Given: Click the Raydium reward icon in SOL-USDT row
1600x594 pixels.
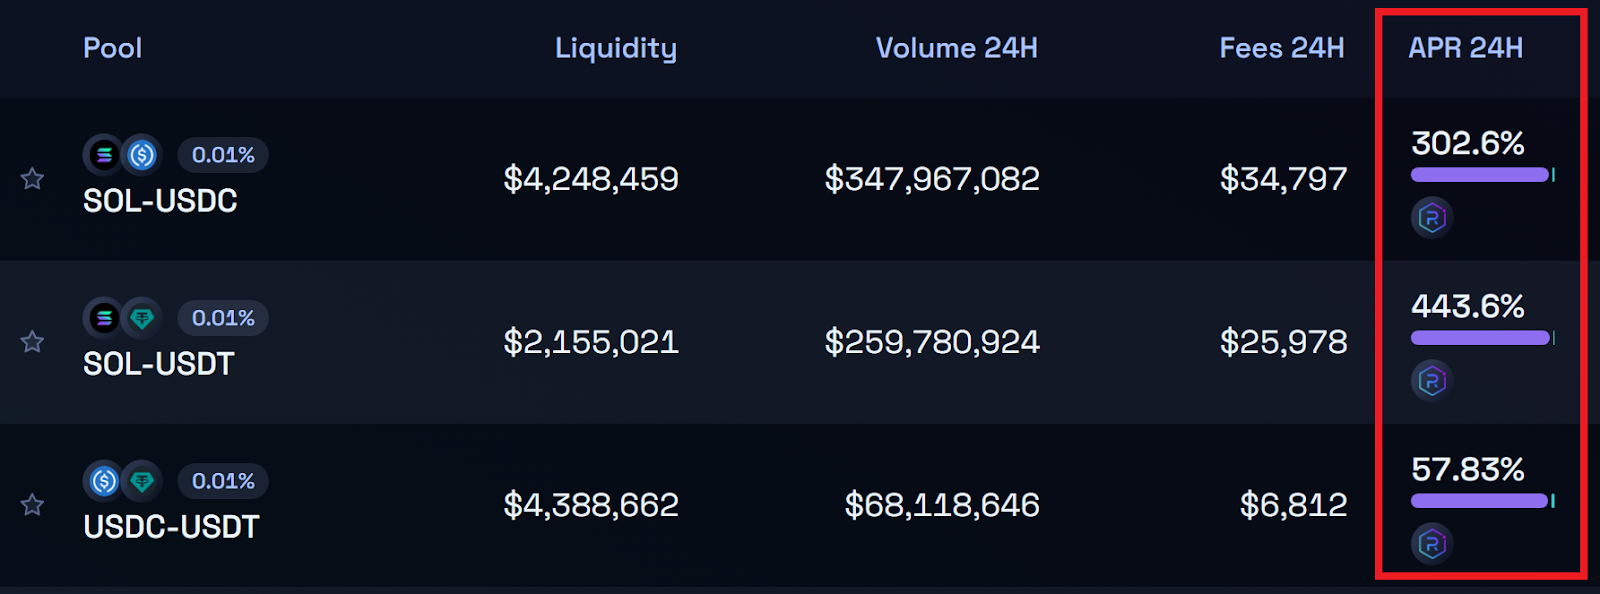Looking at the screenshot, I should [x=1432, y=380].
